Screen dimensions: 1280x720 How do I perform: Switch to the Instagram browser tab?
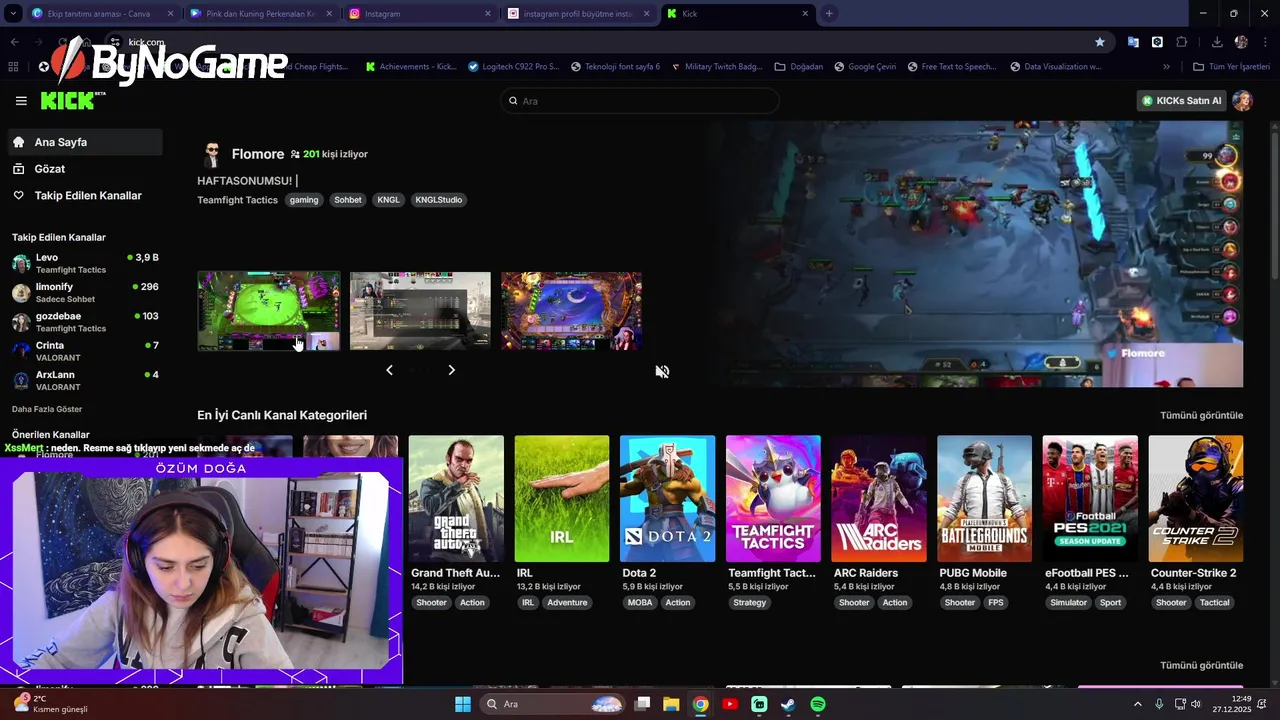[420, 14]
